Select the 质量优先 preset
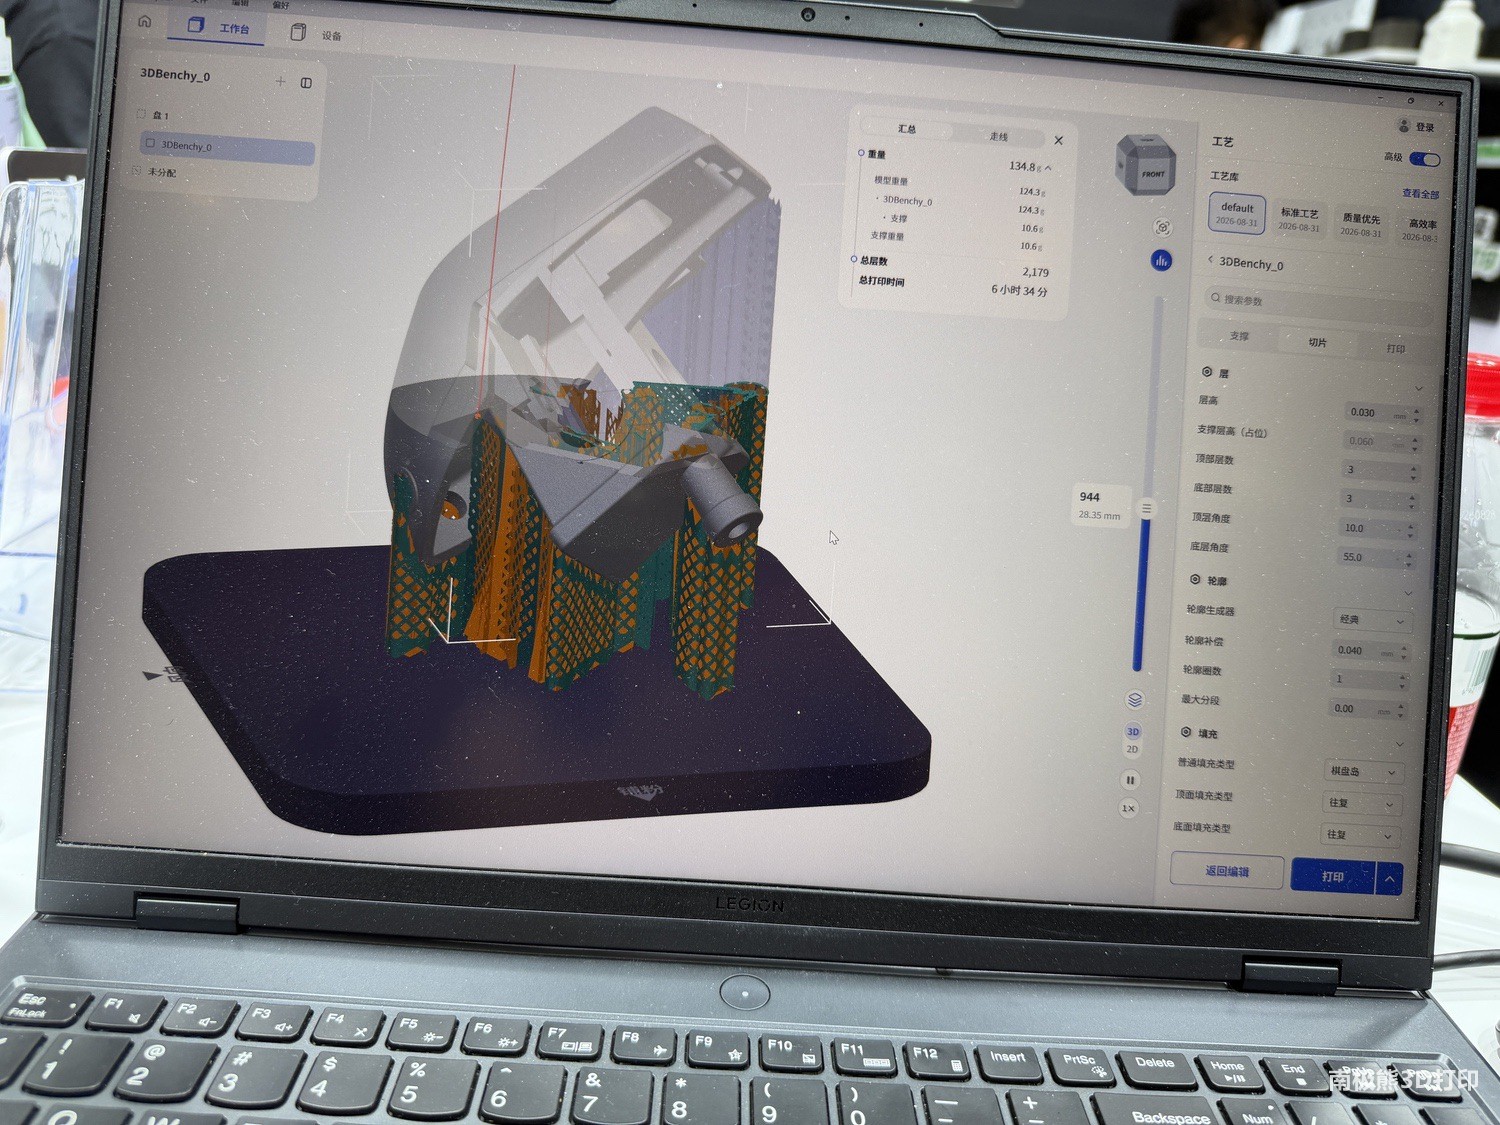The height and width of the screenshot is (1125, 1500). pos(1361,225)
